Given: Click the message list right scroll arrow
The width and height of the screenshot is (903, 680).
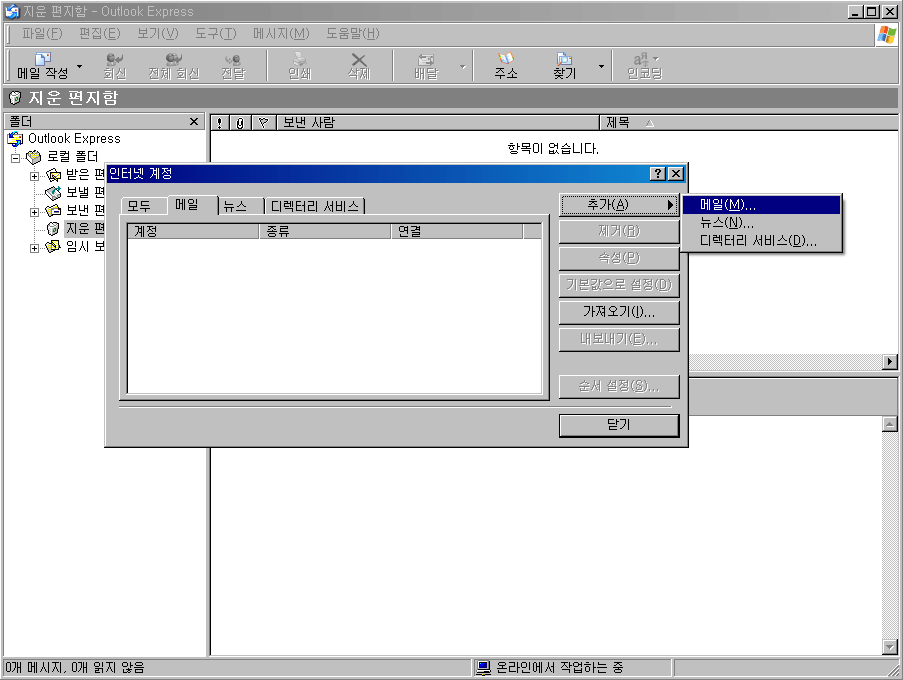Looking at the screenshot, I should [890, 362].
